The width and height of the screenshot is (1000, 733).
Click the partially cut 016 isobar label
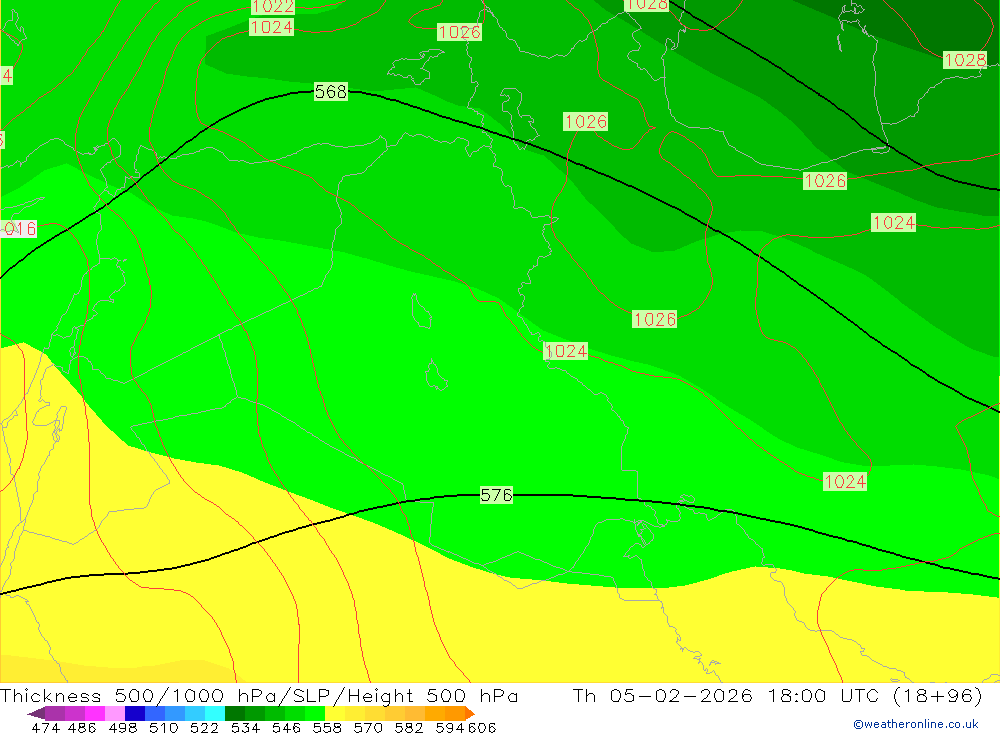click(x=18, y=228)
